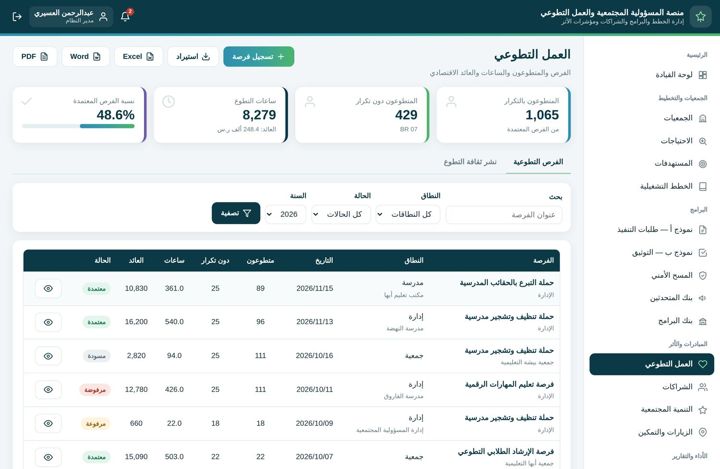Click فرصة تعليم المهارات الرقمية title
This screenshot has width=720, height=469.
point(509,384)
